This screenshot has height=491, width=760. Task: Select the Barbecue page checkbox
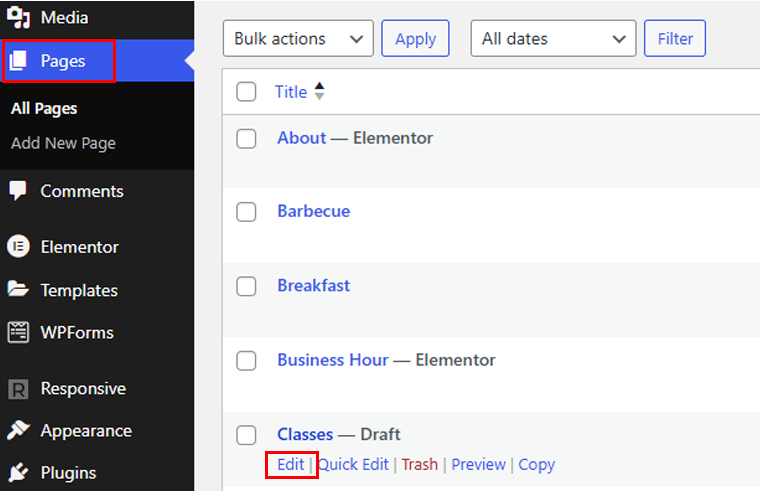246,212
